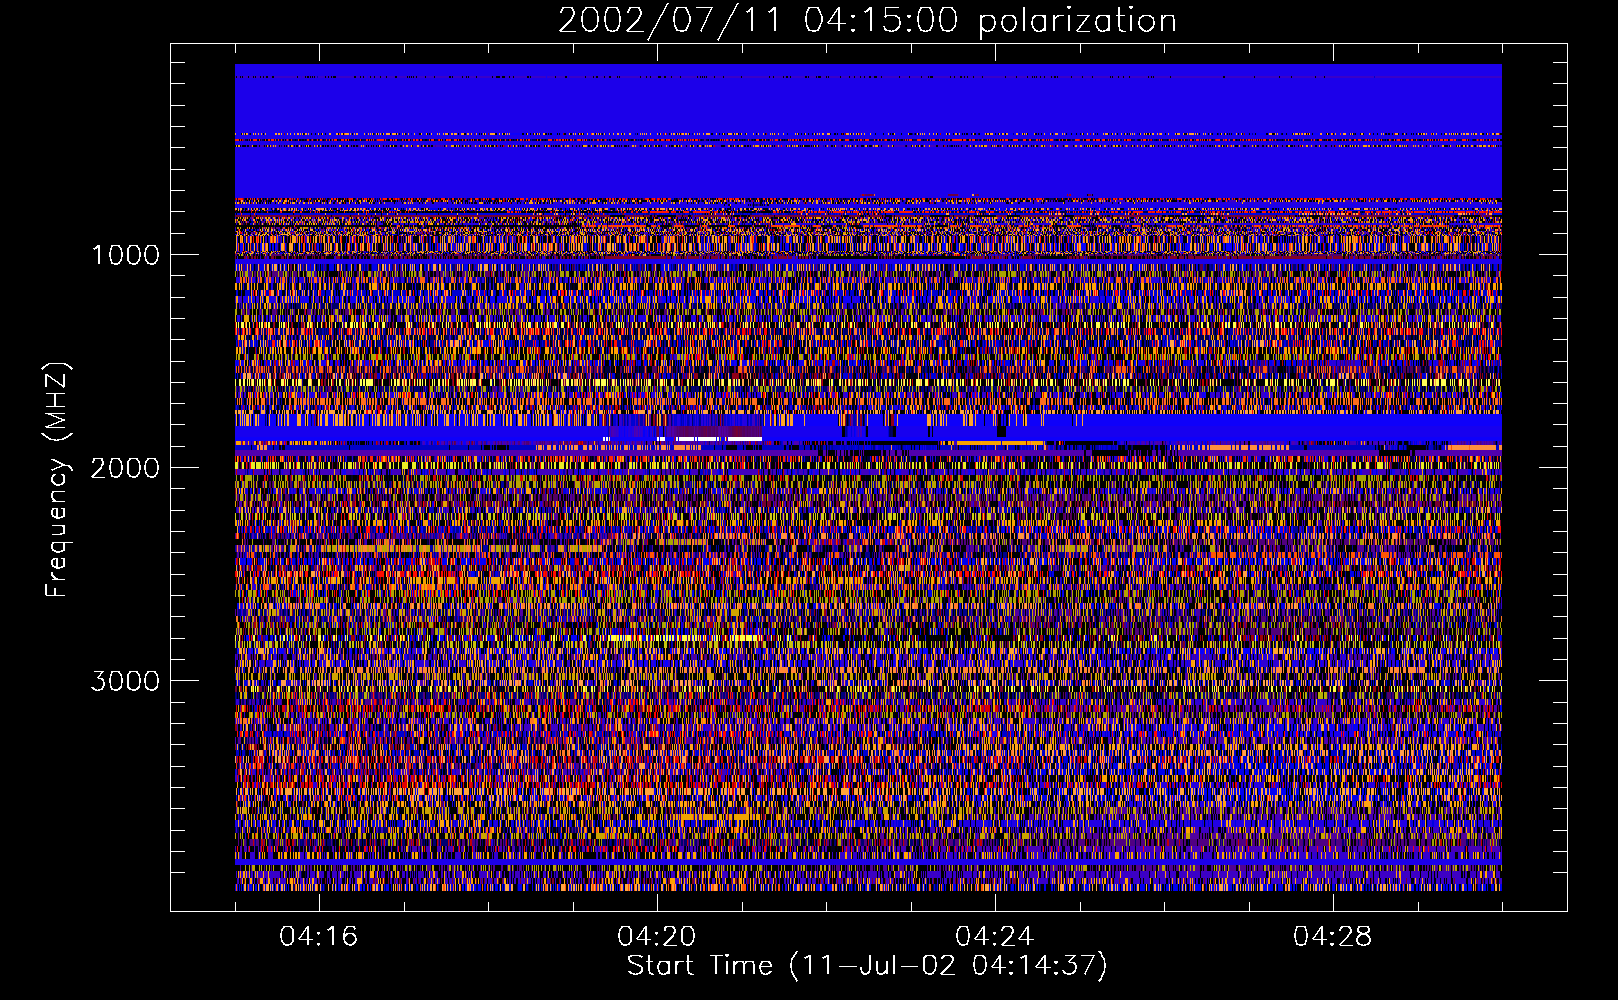Click the 04:28 time tick label

coord(1333,937)
